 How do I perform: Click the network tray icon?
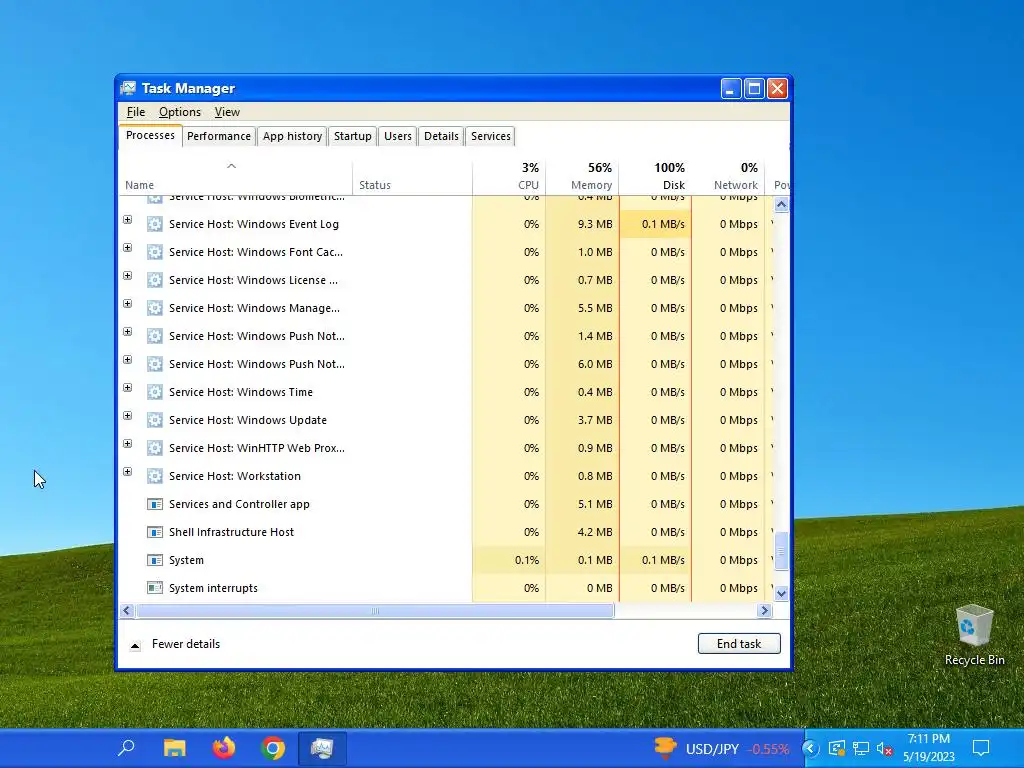(x=861, y=748)
